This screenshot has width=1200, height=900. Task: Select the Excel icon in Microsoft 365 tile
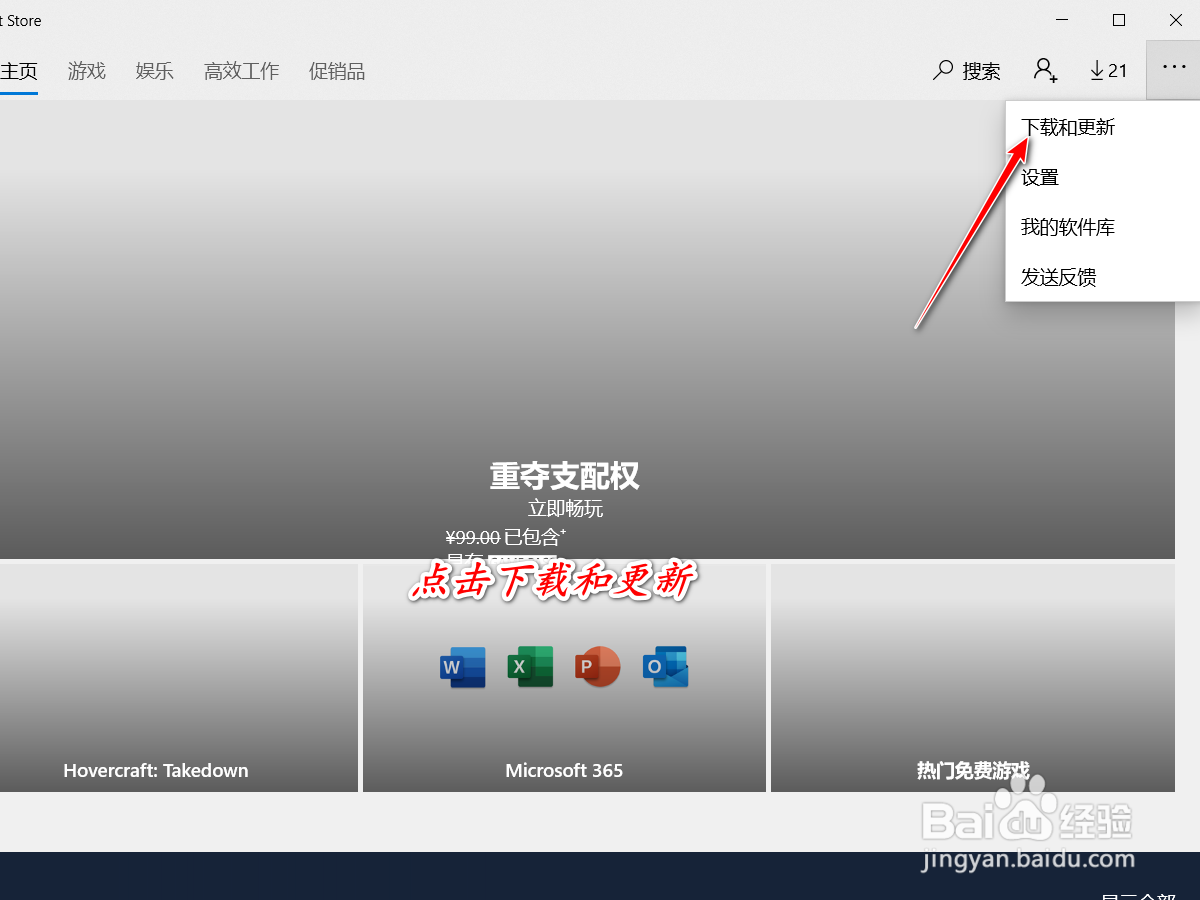530,666
